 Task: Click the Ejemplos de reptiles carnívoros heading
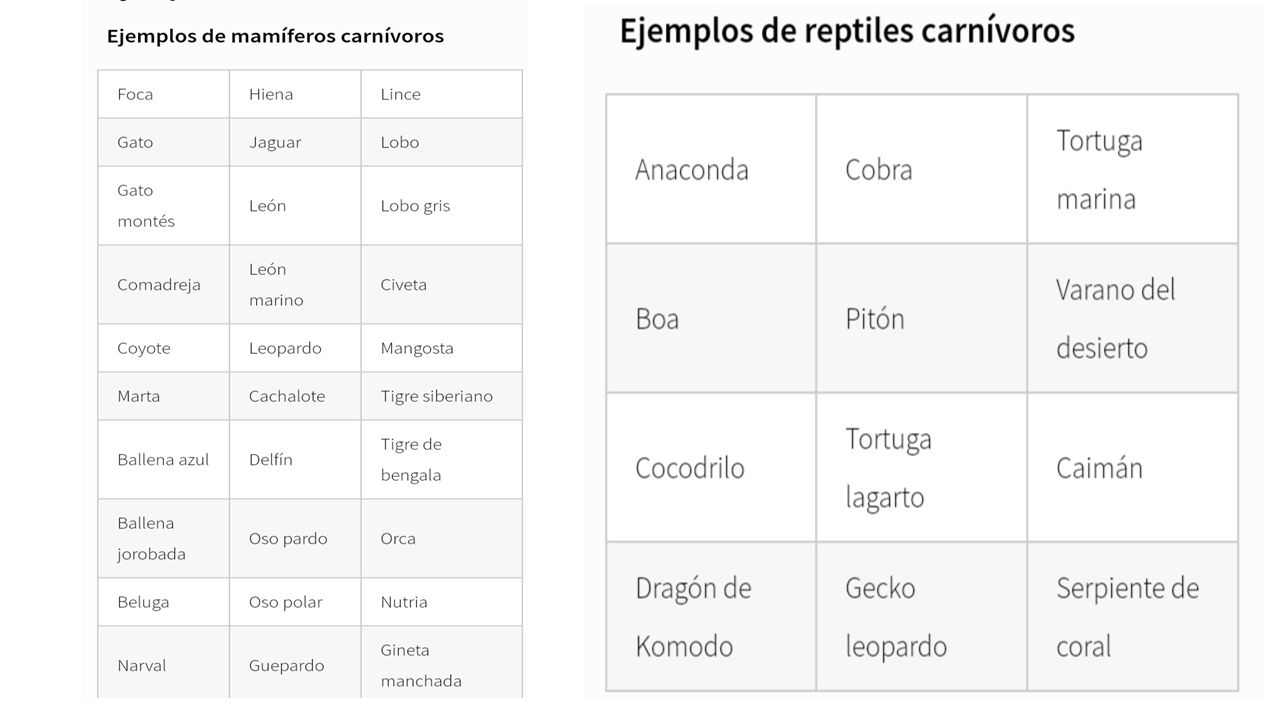point(847,31)
